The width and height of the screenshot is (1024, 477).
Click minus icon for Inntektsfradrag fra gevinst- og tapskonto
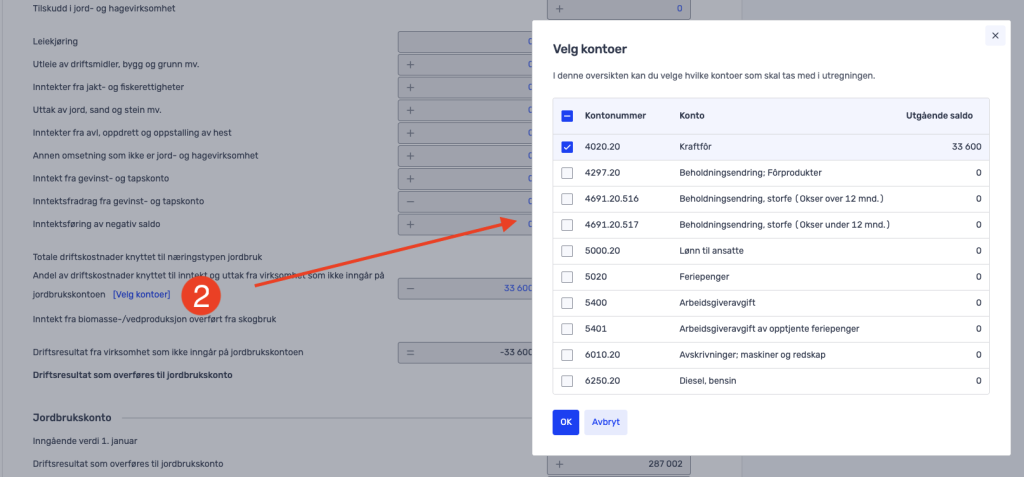point(410,201)
